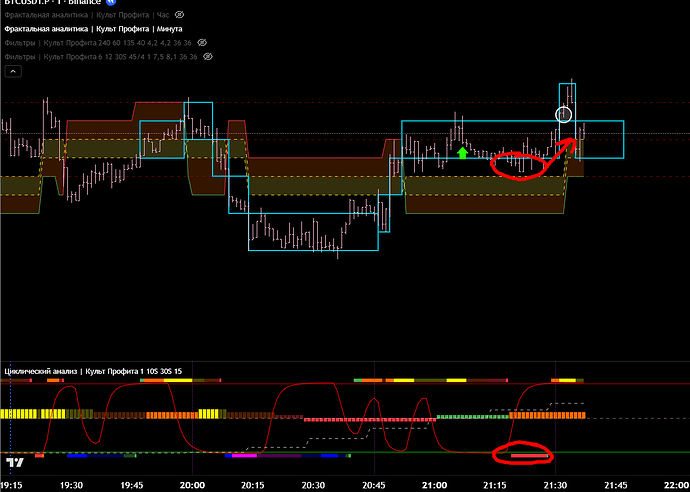The width and height of the screenshot is (690, 492).
Task: Collapse the indicator legend with chevron button
Action: tap(14, 73)
